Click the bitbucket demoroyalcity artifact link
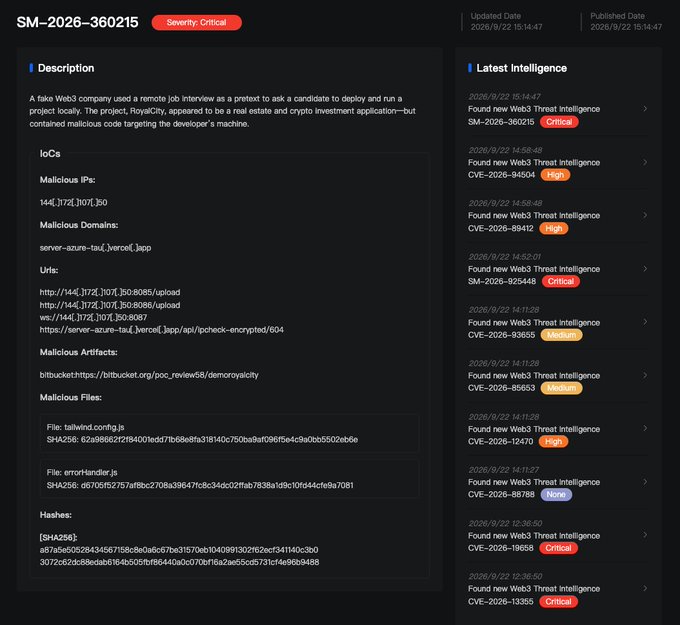Image resolution: width=680 pixels, height=625 pixels. (x=149, y=375)
